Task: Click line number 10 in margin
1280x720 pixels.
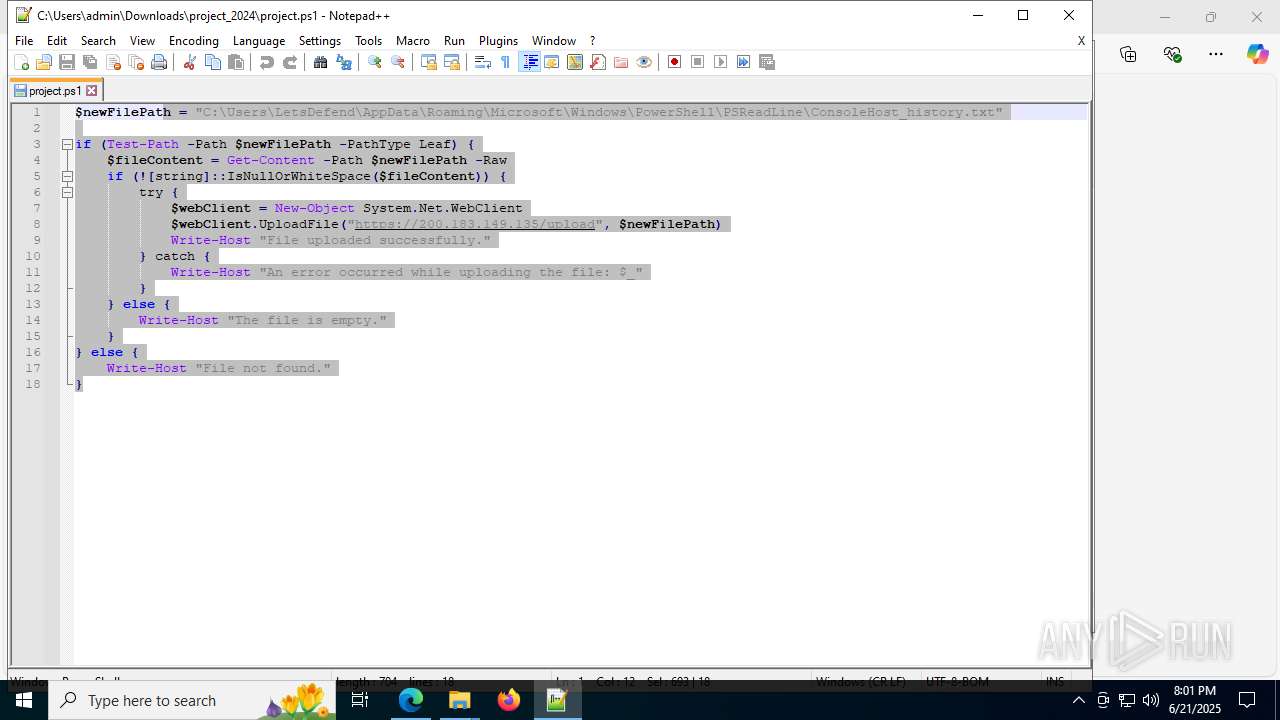Action: (x=33, y=256)
